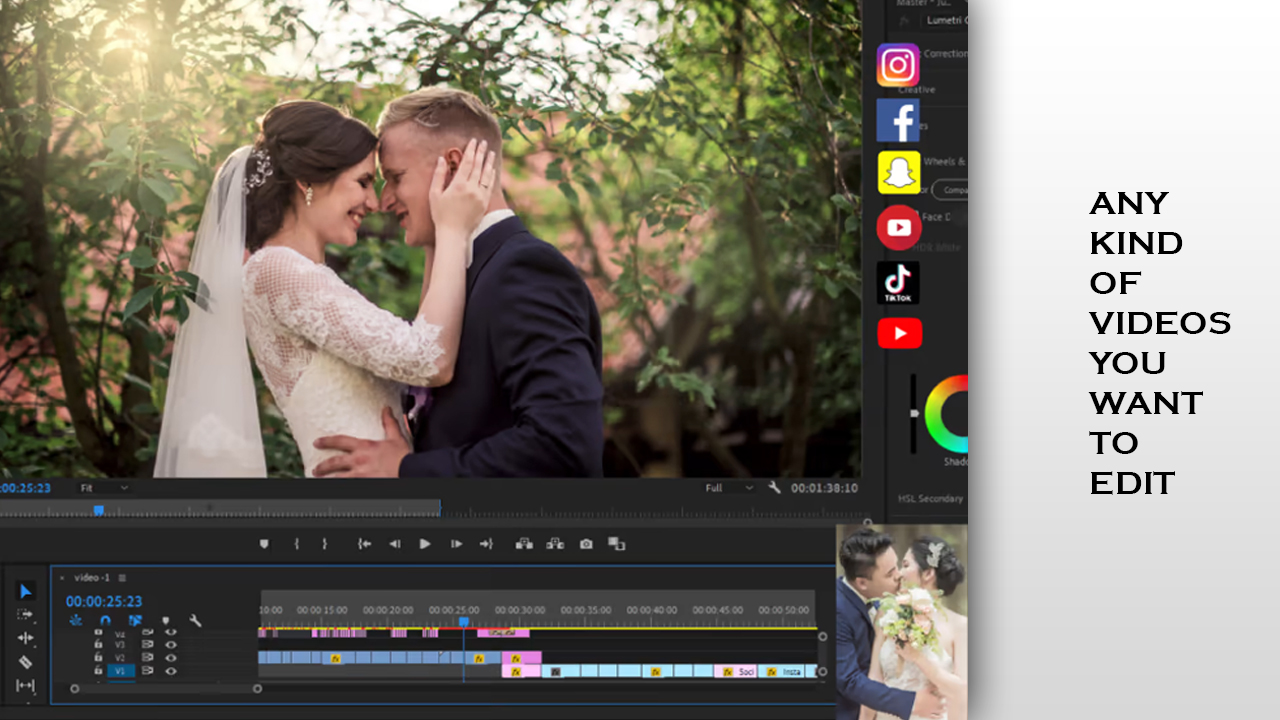Expand the HSL Secondary section
Viewport: 1280px width, 720px height.
[x=930, y=498]
